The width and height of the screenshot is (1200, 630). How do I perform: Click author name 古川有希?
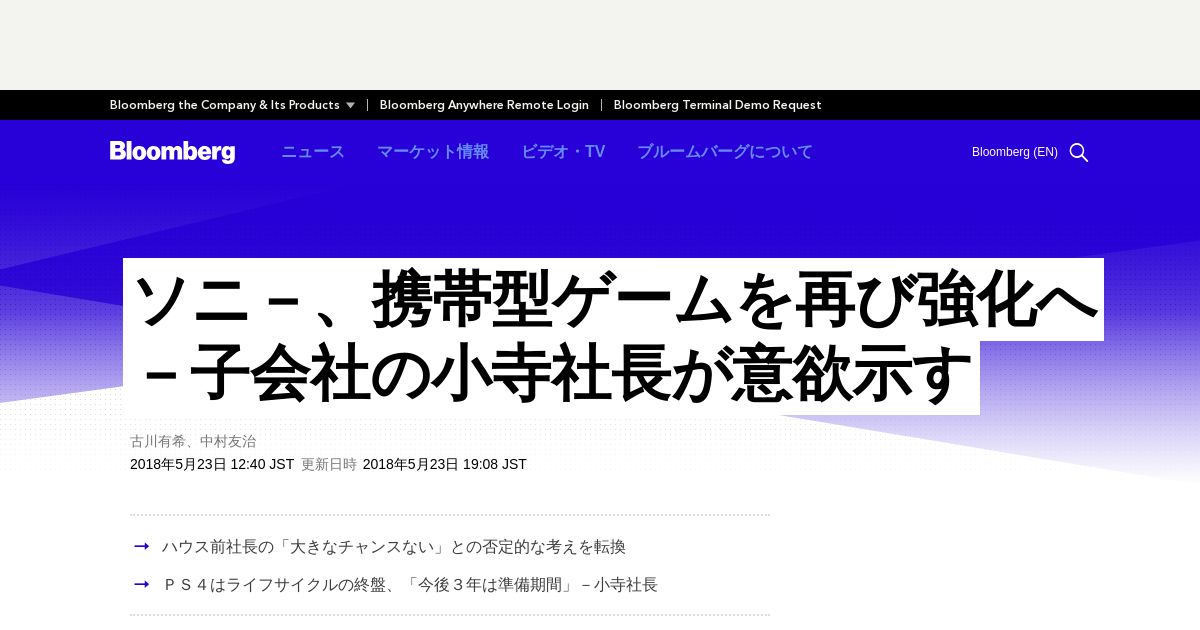(158, 441)
